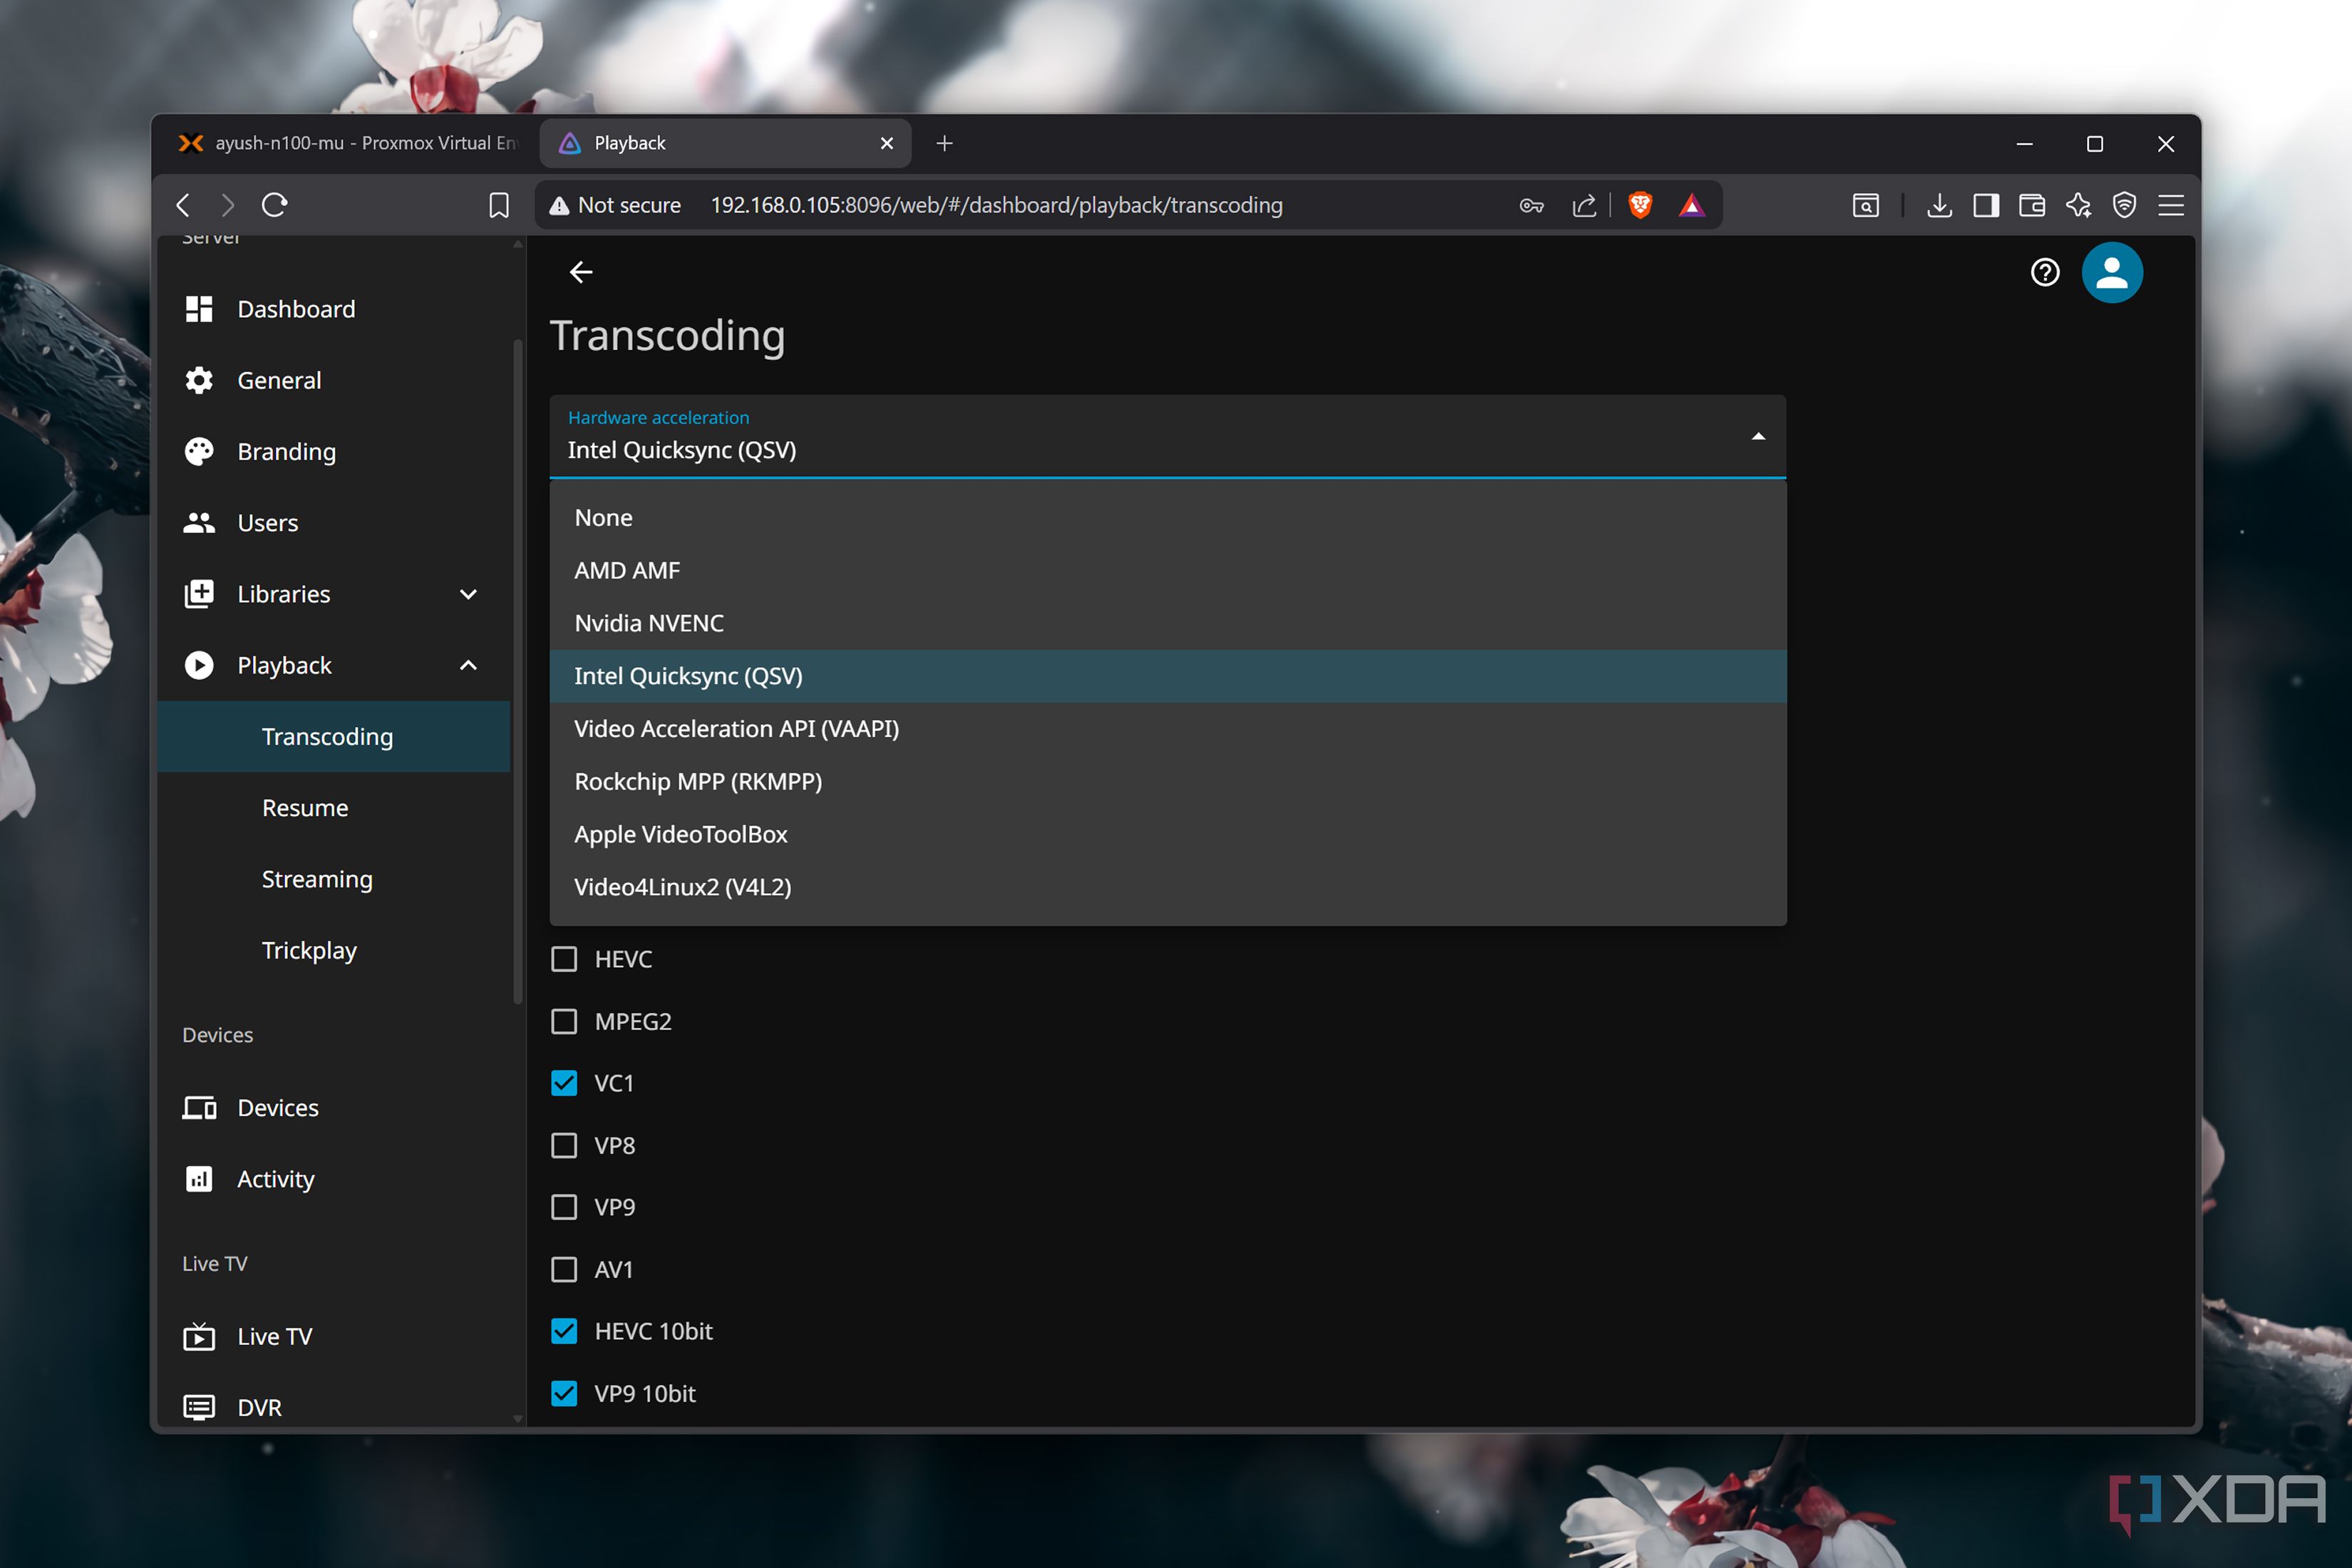This screenshot has height=1568, width=2352.
Task: Close the Playback browser tab
Action: [886, 143]
